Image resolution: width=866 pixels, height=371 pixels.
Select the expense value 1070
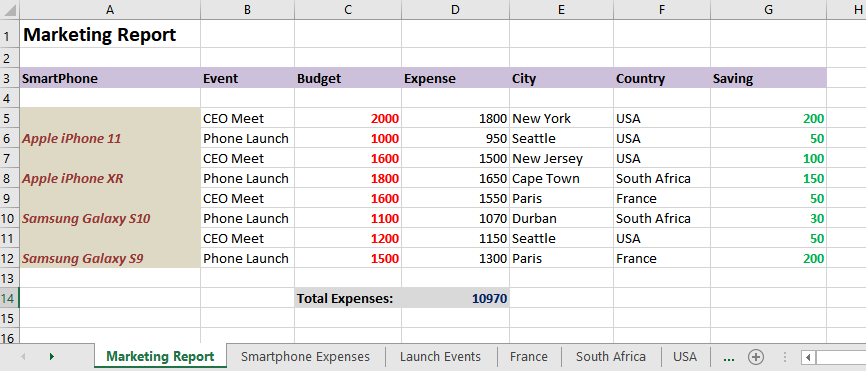click(x=455, y=218)
